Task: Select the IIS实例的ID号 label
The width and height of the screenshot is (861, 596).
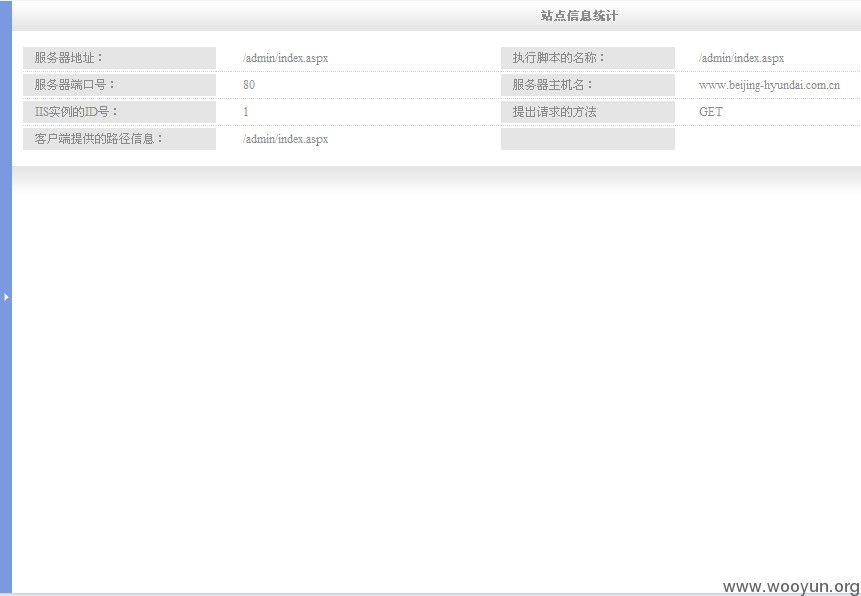Action: click(77, 112)
